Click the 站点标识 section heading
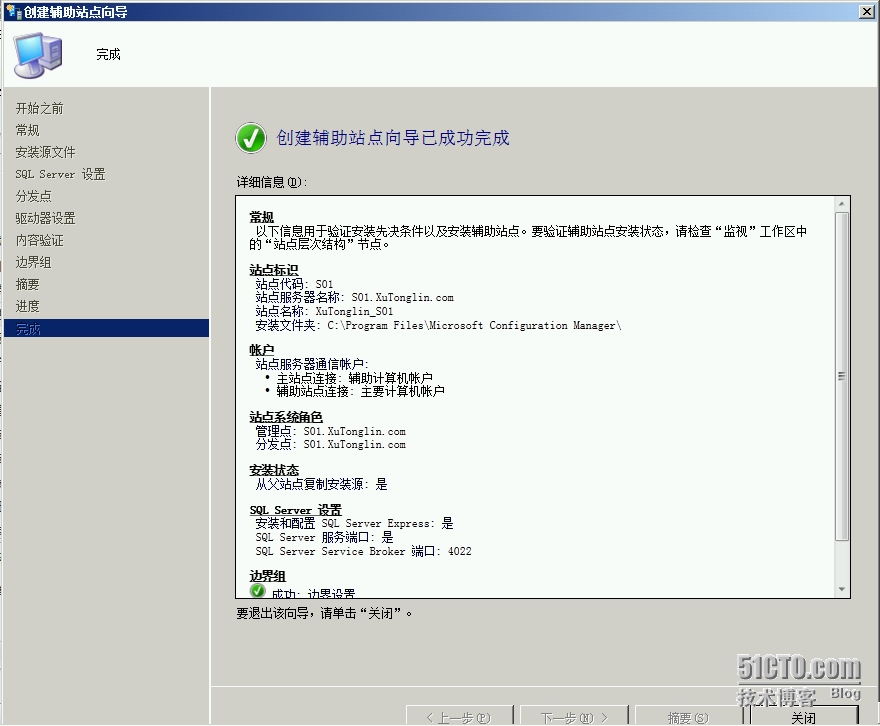The width and height of the screenshot is (880, 726). tap(274, 270)
